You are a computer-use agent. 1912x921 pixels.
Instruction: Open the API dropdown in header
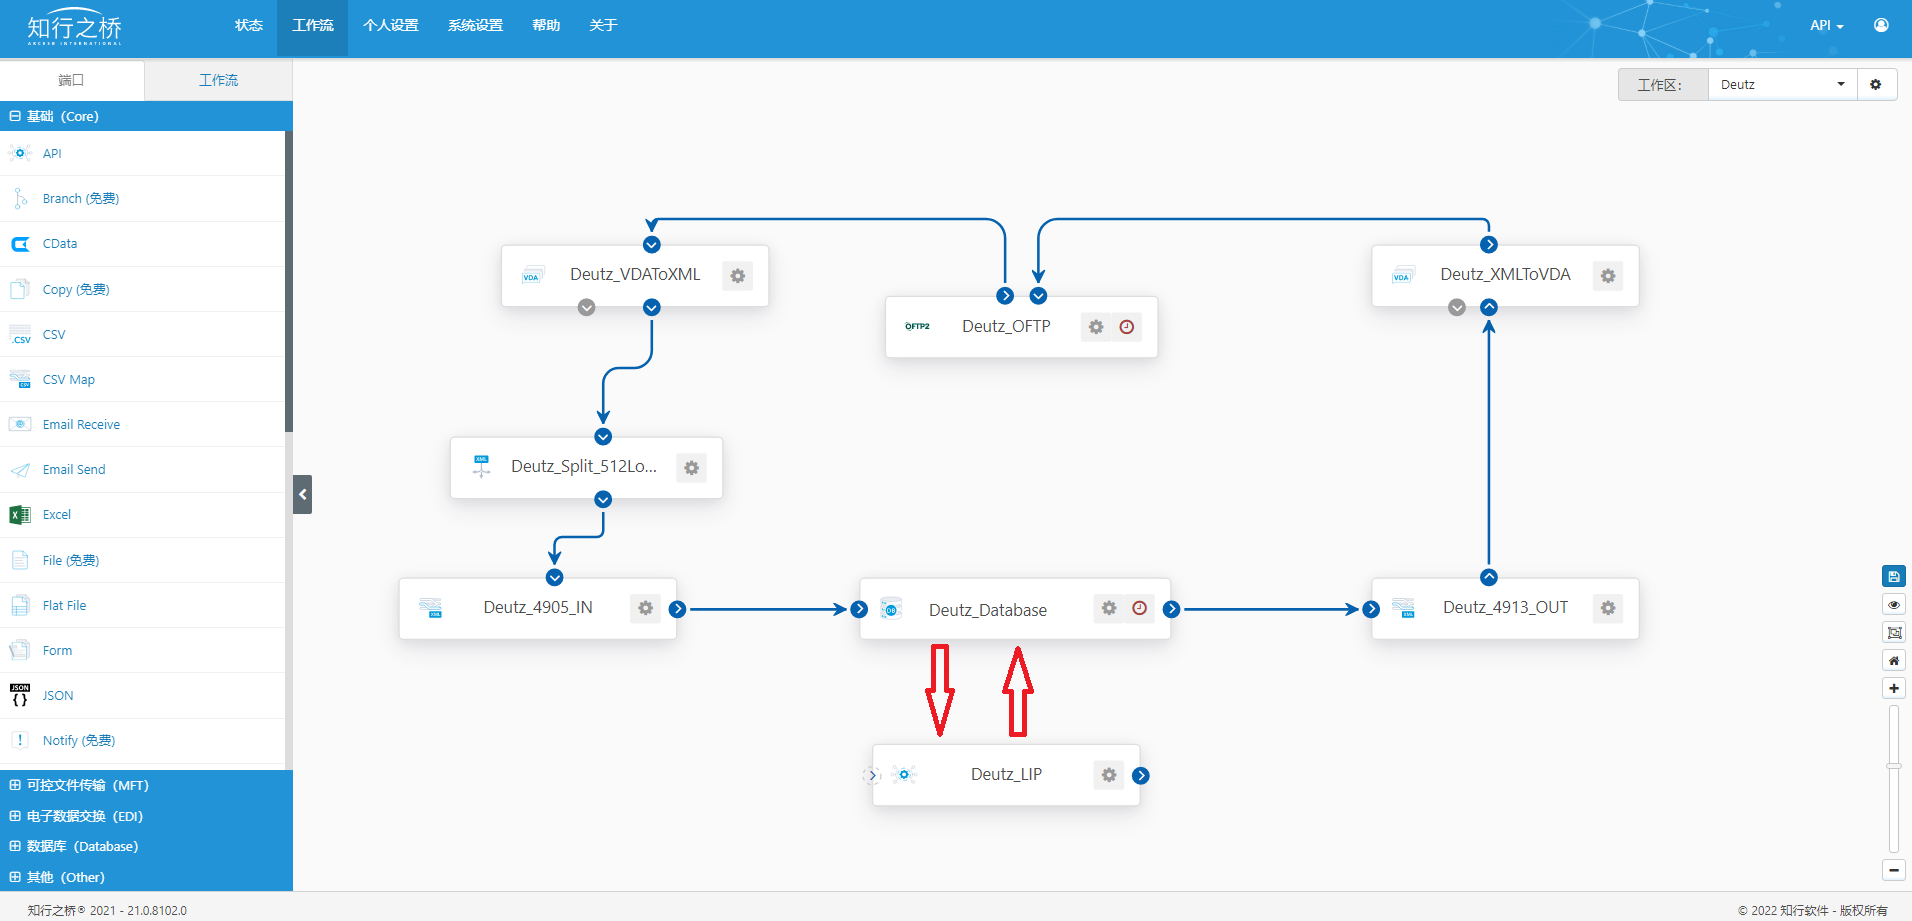[1826, 26]
